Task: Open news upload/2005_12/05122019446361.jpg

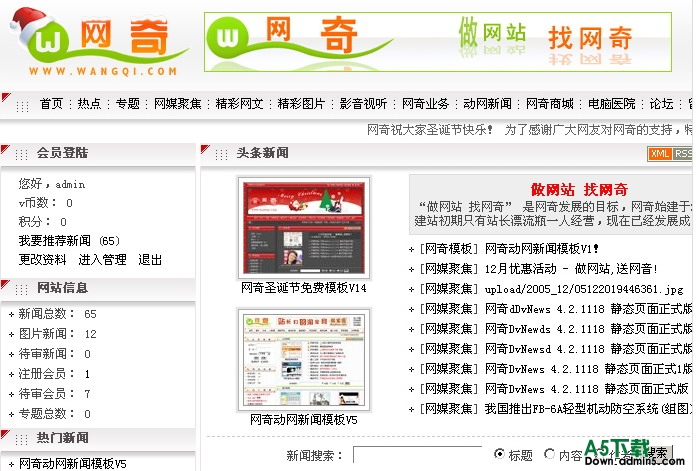Action: 584,289
